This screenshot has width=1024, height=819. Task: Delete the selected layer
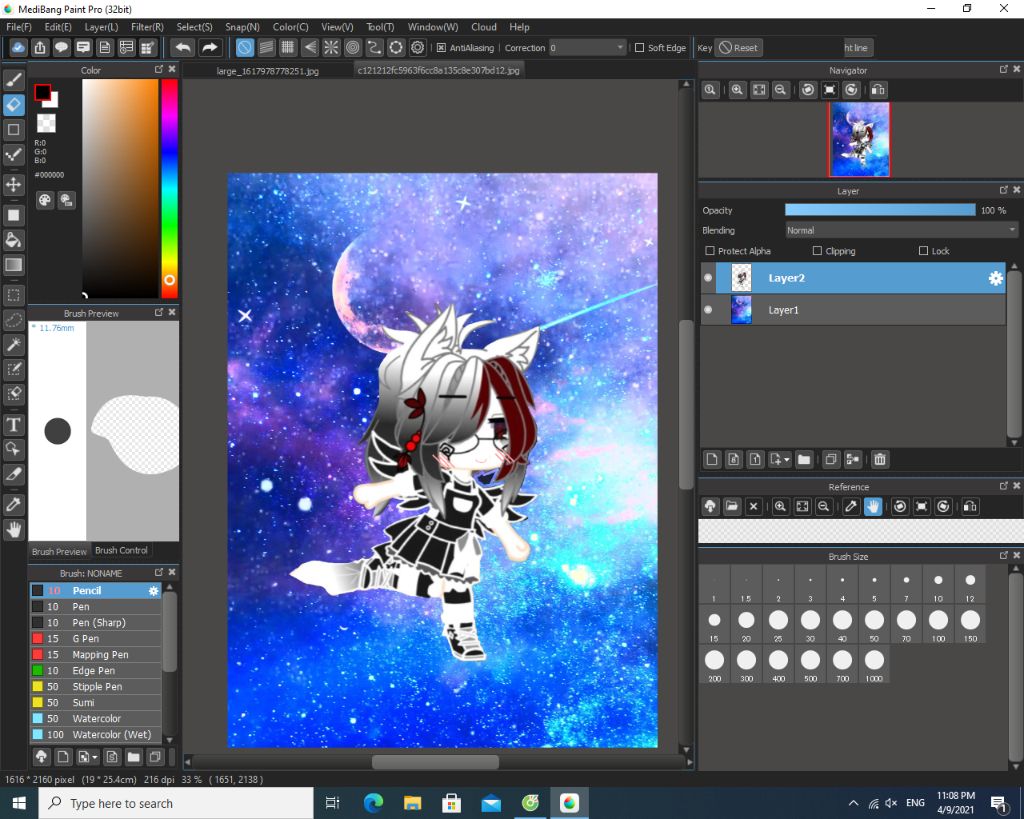[x=880, y=460]
